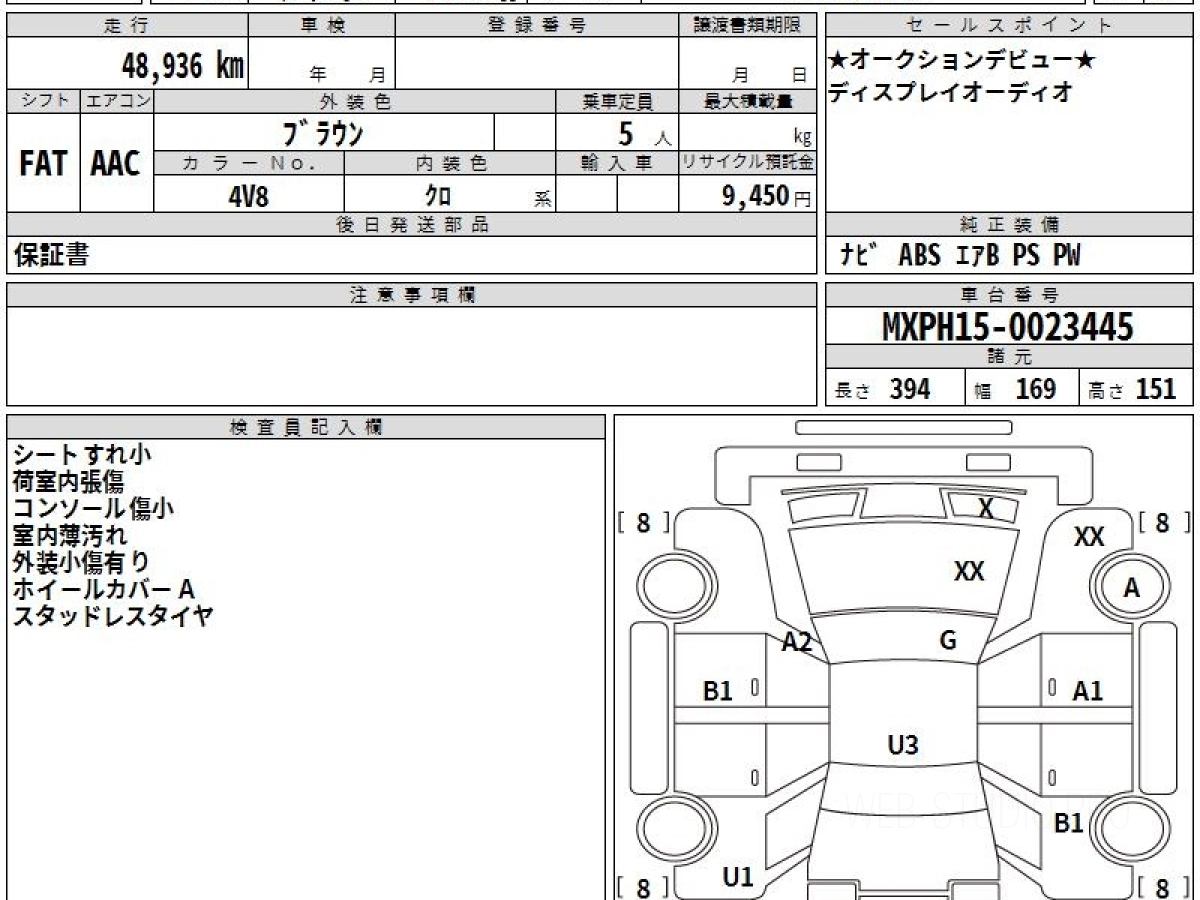Select the inspector note 荷室内張傷
Screen dimensions: 1200x900
68,481
